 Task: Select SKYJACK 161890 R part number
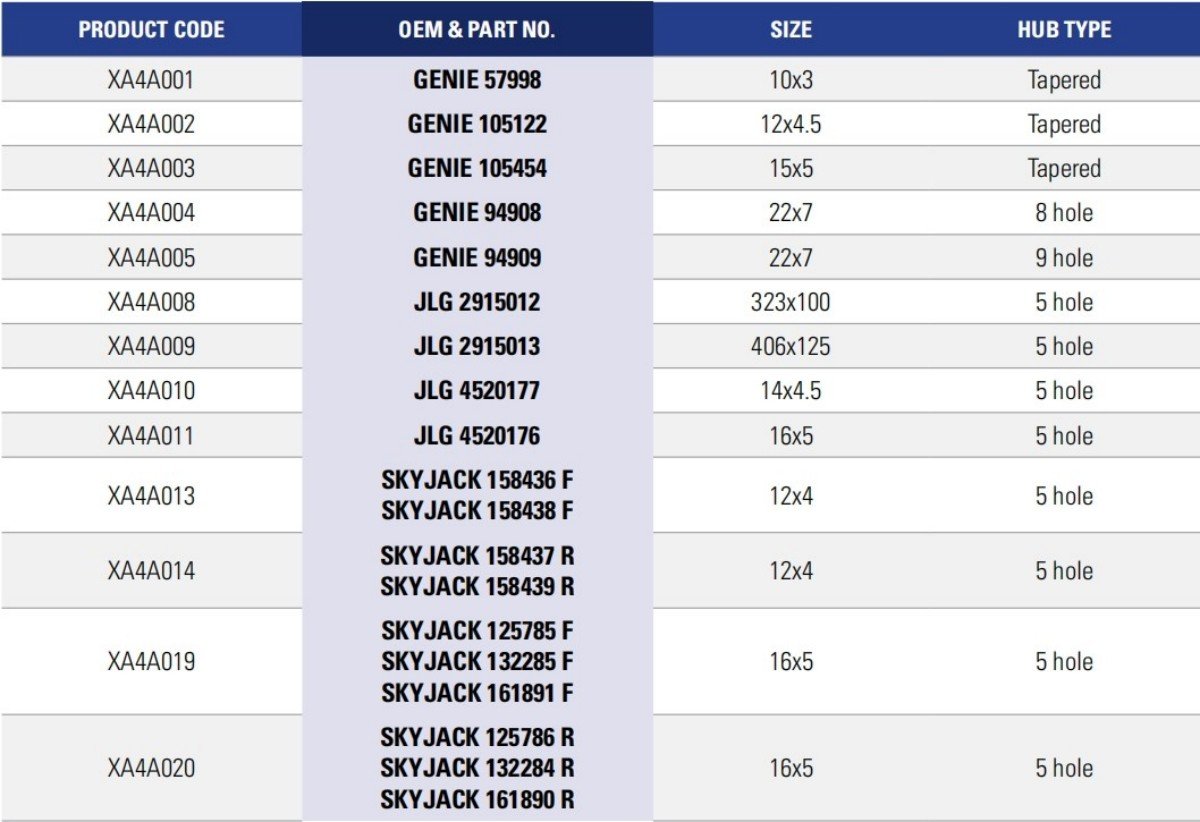pos(477,800)
